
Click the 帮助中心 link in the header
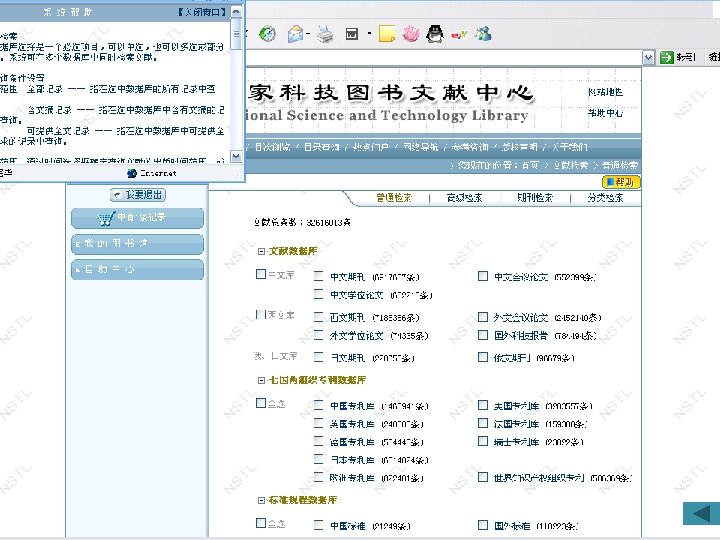coord(605,113)
